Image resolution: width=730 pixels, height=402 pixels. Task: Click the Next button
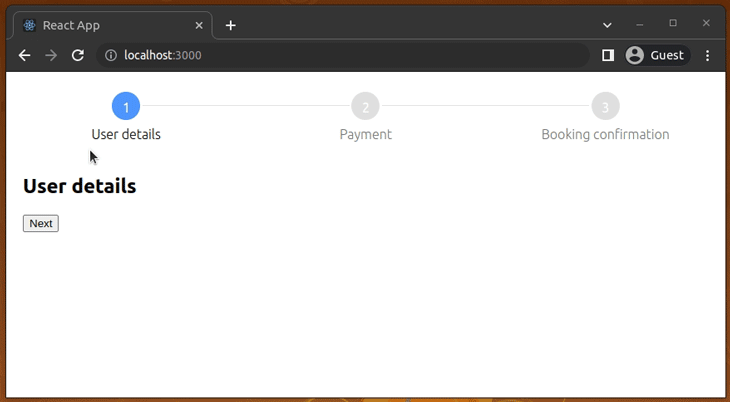coord(41,224)
